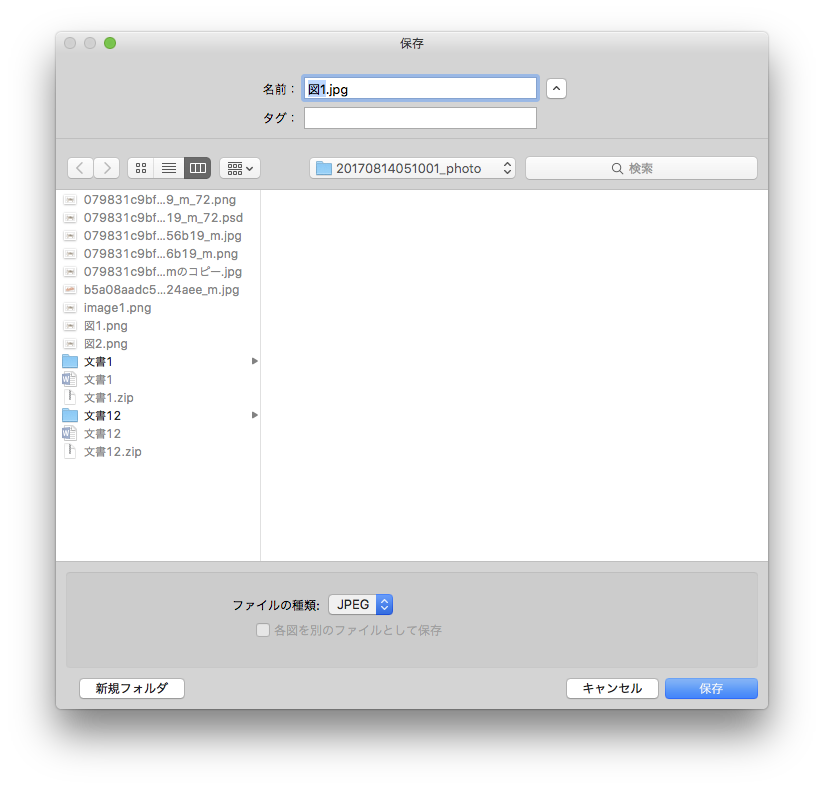Switch to list view
Image resolution: width=824 pixels, height=789 pixels.
tap(169, 168)
